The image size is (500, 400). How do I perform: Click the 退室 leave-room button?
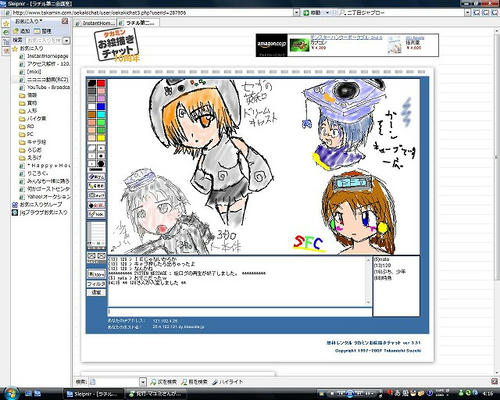coord(96,292)
